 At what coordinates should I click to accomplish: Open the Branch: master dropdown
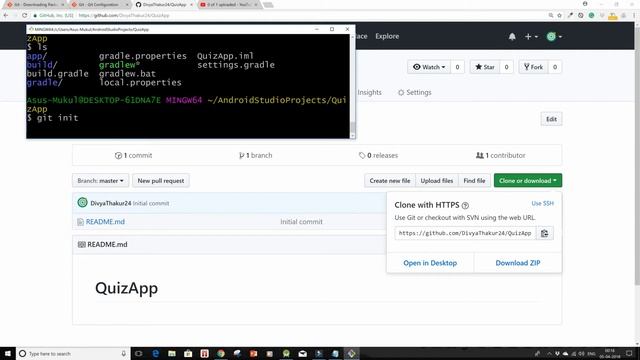[100, 180]
